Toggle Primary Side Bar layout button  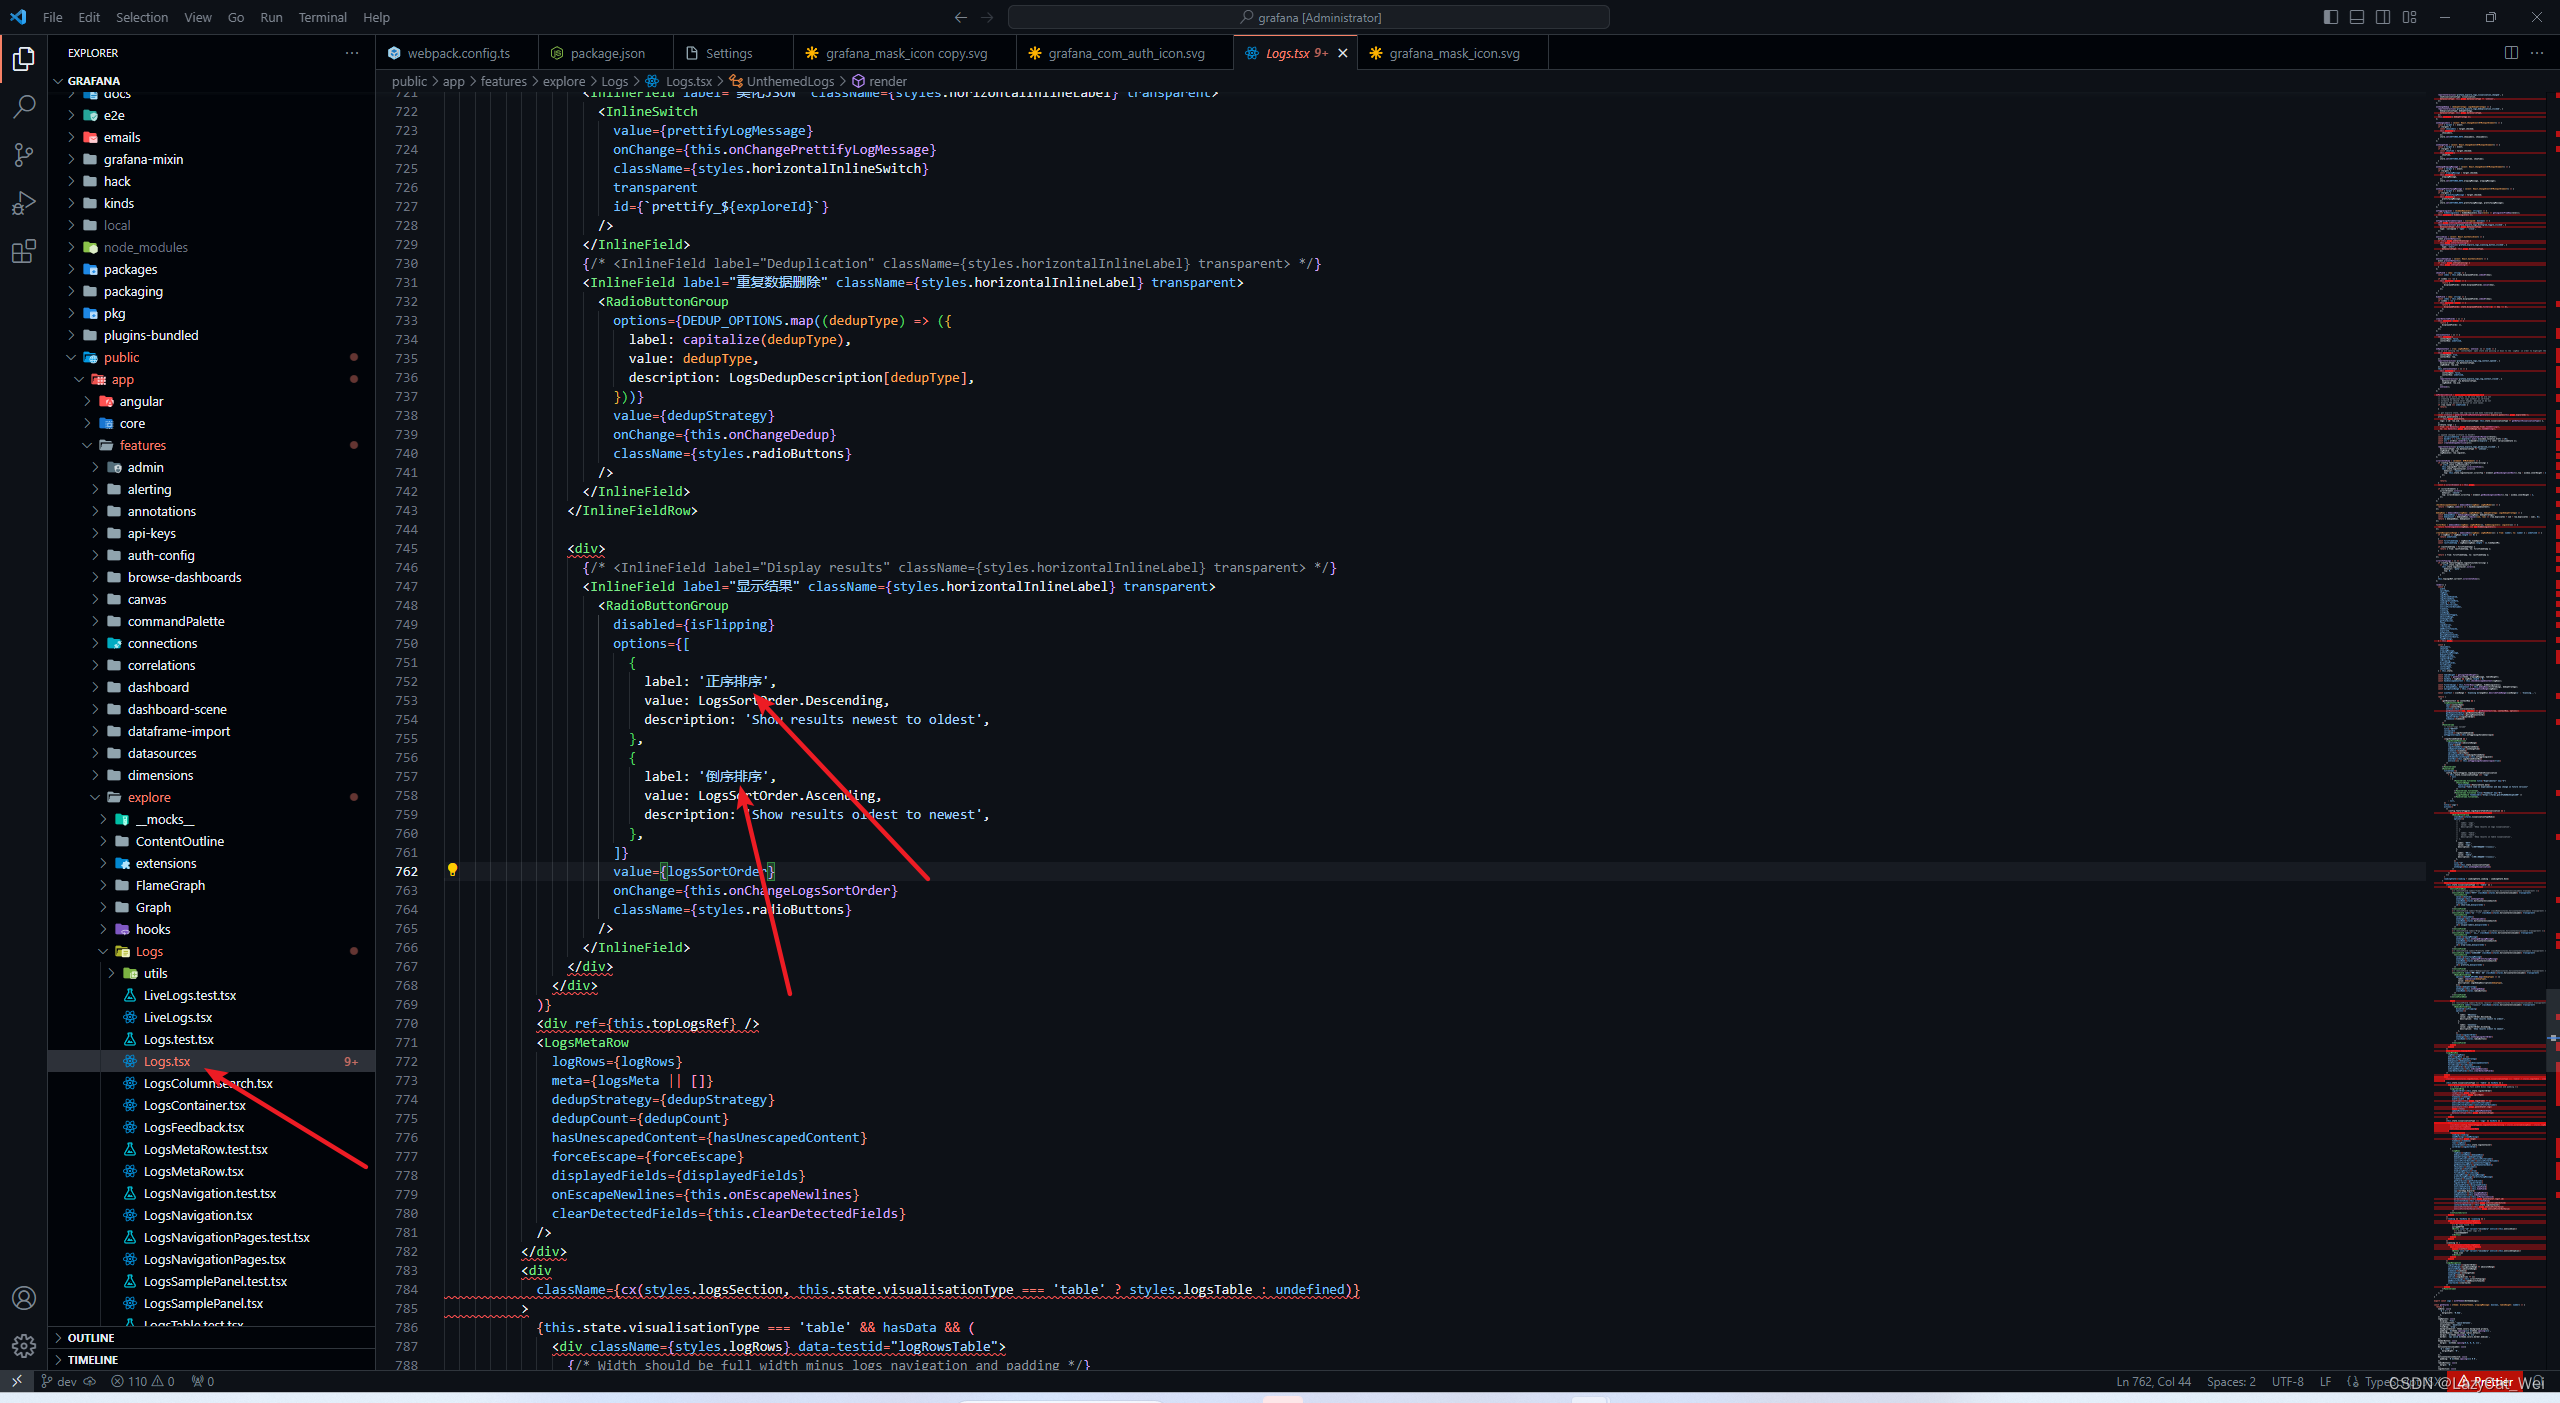tap(2331, 17)
